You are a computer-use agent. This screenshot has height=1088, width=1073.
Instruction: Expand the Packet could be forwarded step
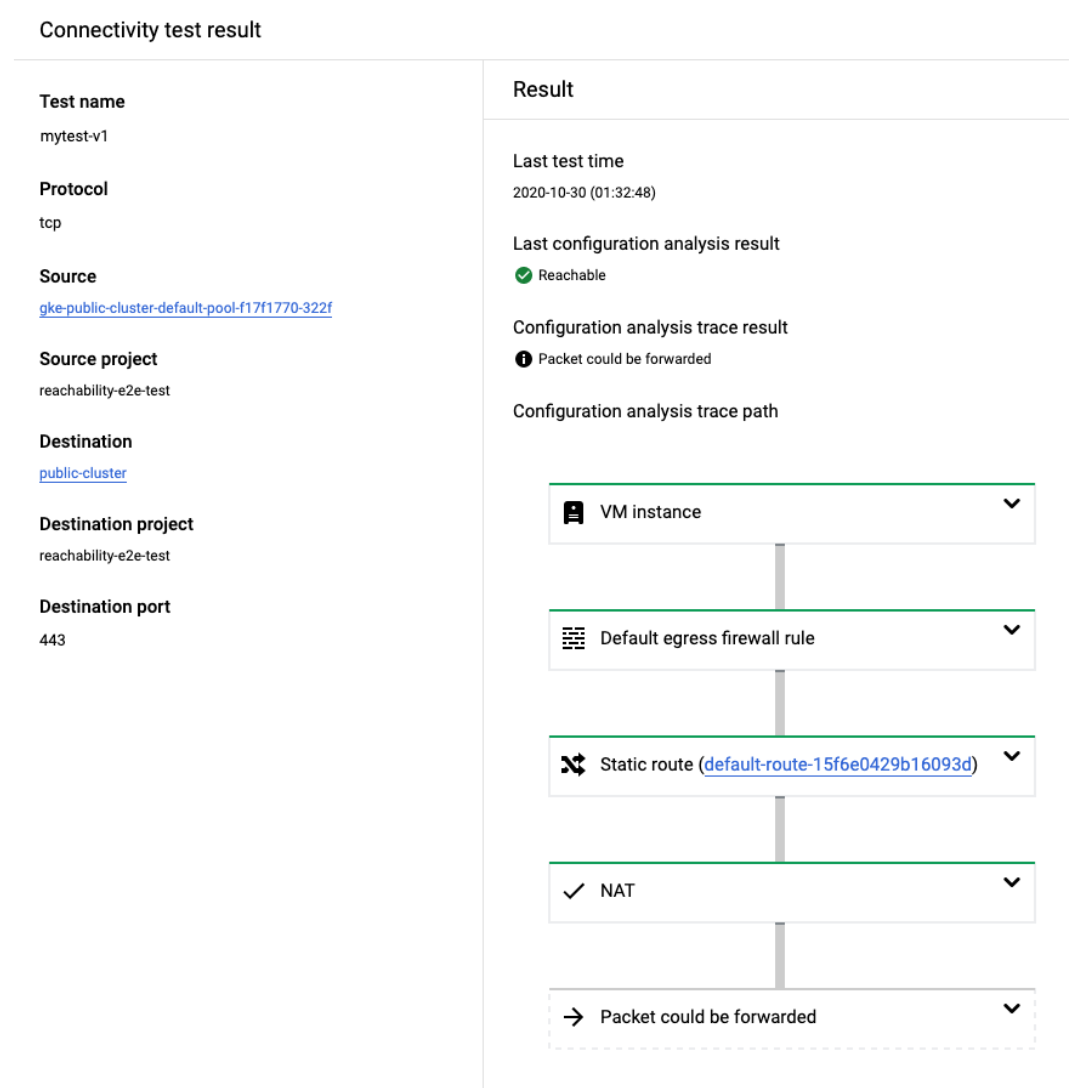pyautogui.click(x=1011, y=1009)
